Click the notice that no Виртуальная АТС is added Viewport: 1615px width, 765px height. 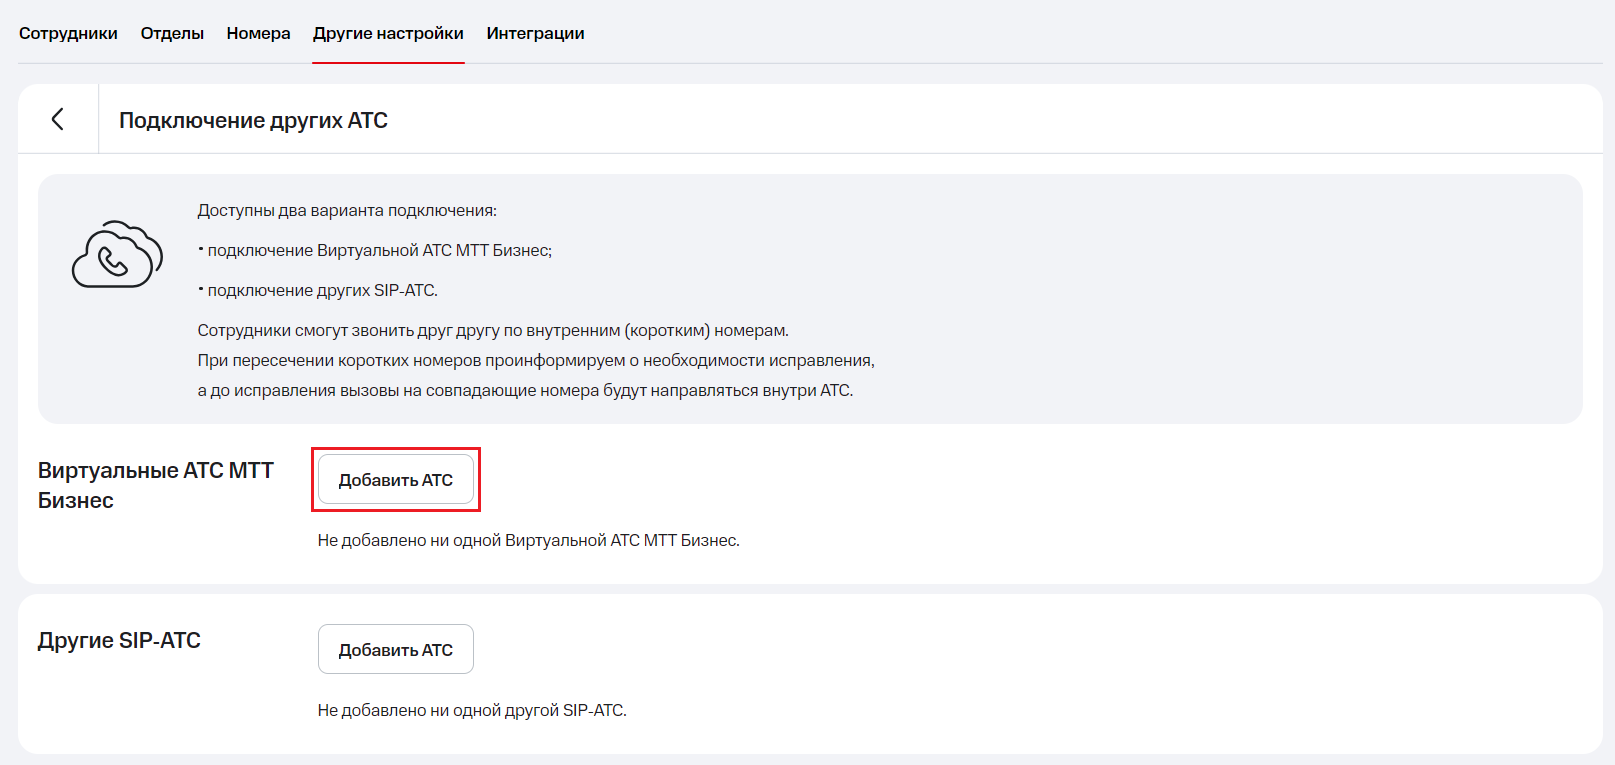pos(528,540)
